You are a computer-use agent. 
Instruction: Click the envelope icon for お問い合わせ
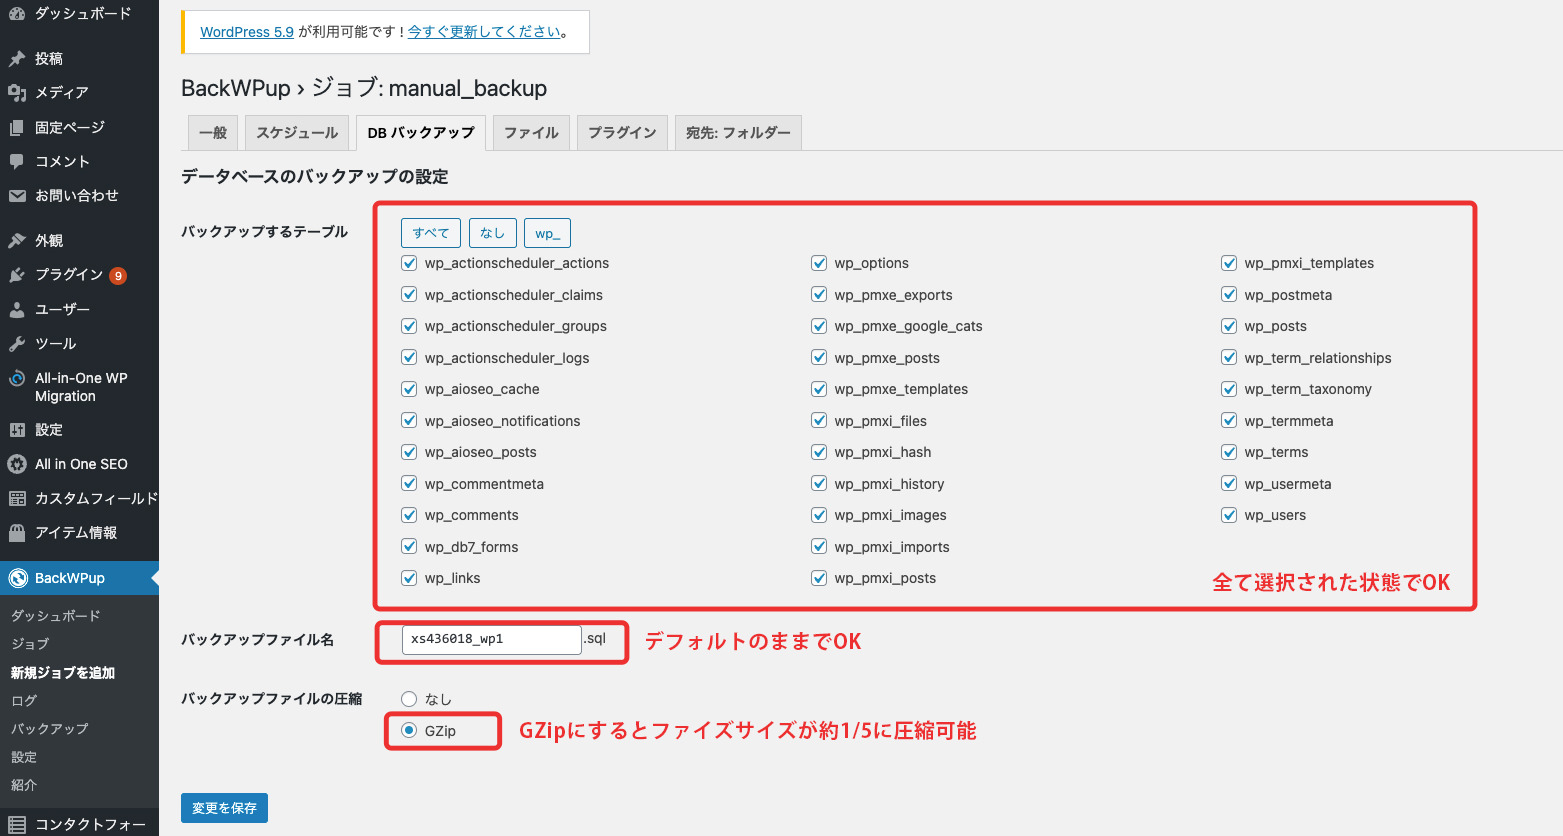coord(17,196)
